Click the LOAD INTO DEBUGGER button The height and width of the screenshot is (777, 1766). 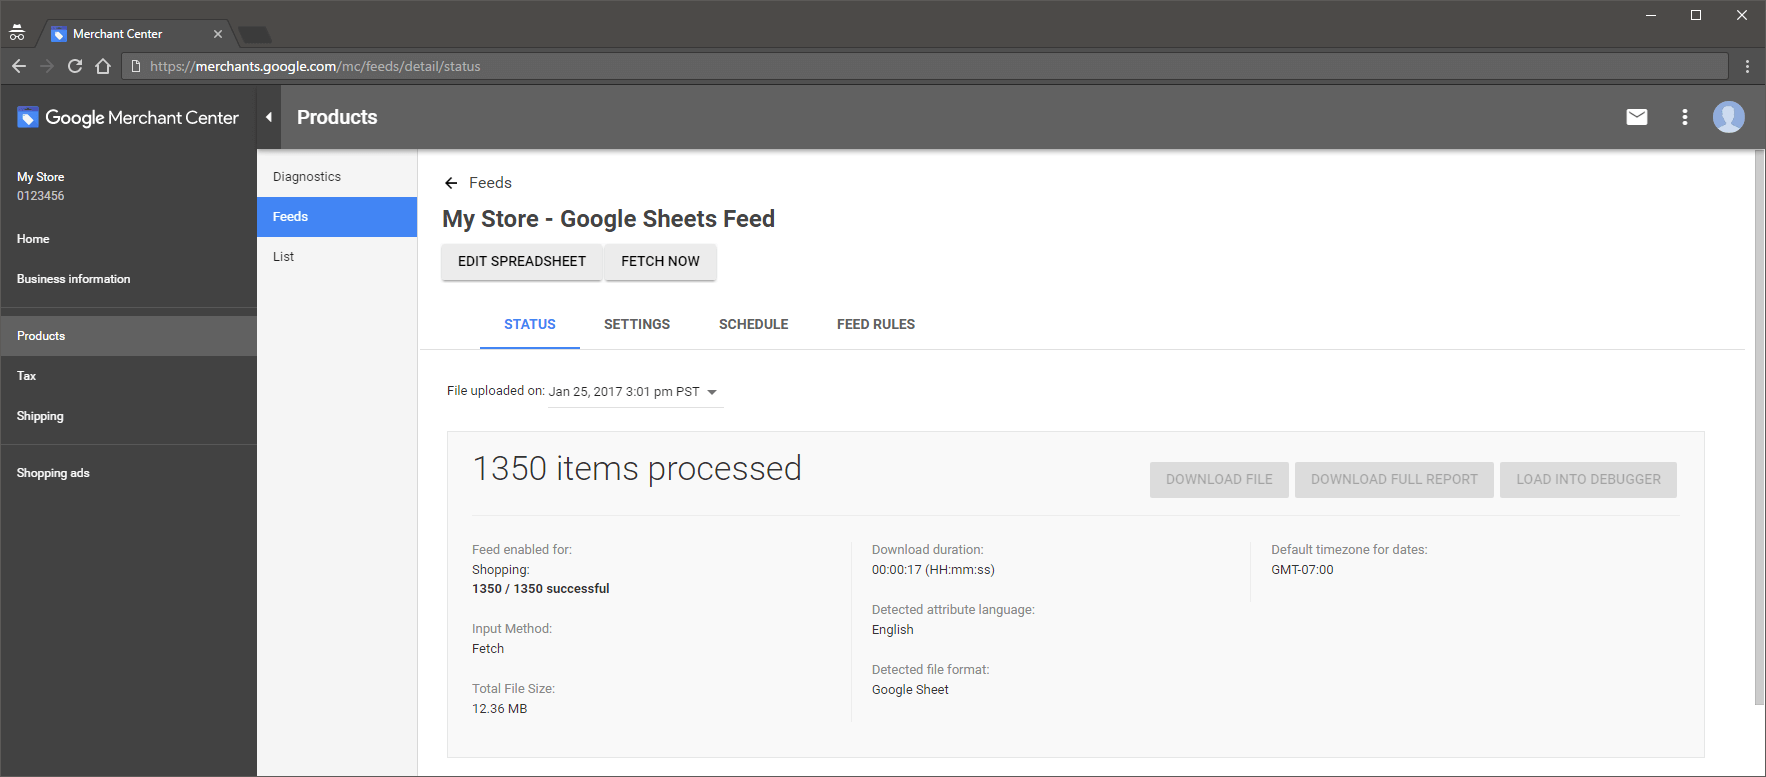(x=1588, y=480)
